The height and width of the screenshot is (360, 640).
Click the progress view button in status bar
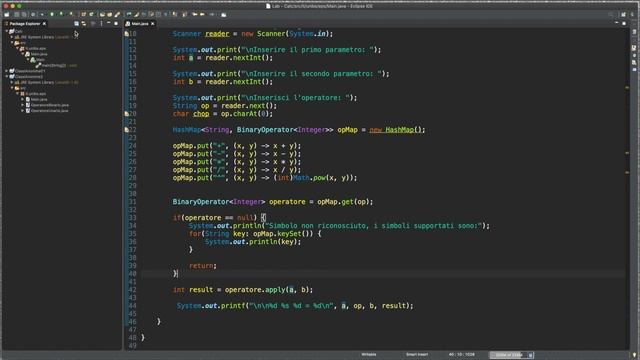[530, 355]
